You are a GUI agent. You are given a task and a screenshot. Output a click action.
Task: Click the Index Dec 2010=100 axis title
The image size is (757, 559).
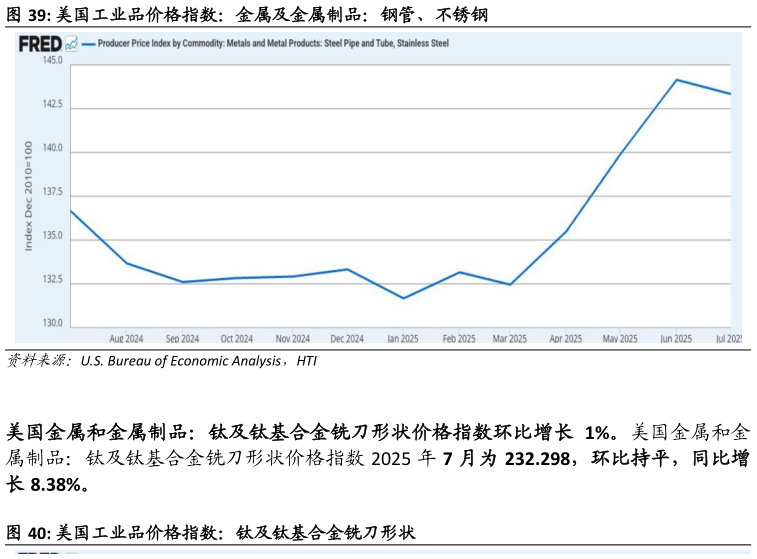(29, 194)
